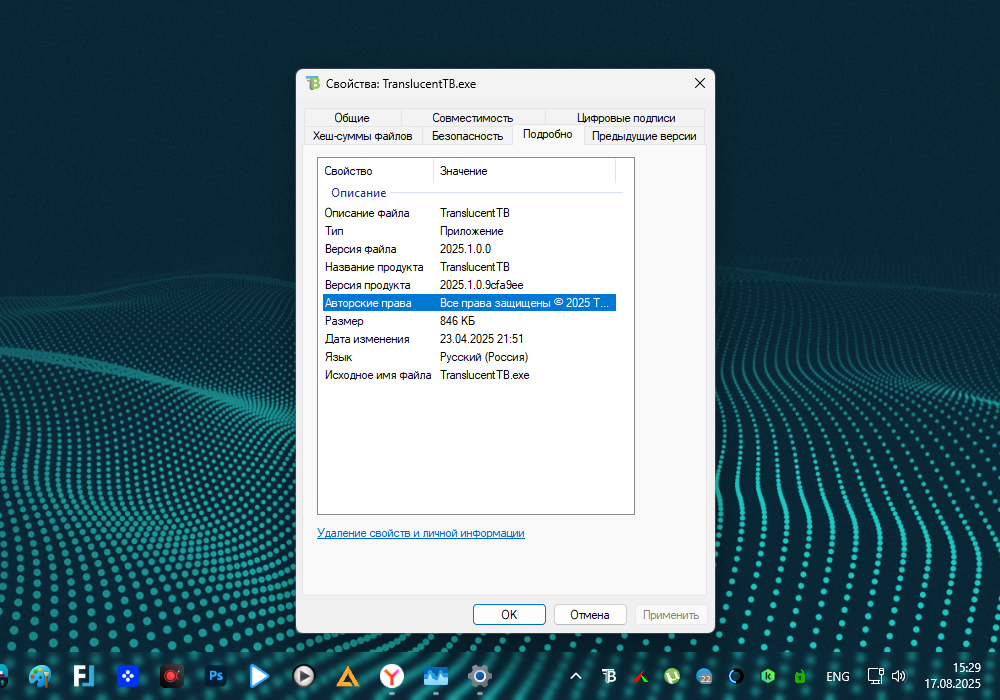The width and height of the screenshot is (1000, 700).
Task: Switch the ENG input language indicator
Action: pyautogui.click(x=837, y=676)
